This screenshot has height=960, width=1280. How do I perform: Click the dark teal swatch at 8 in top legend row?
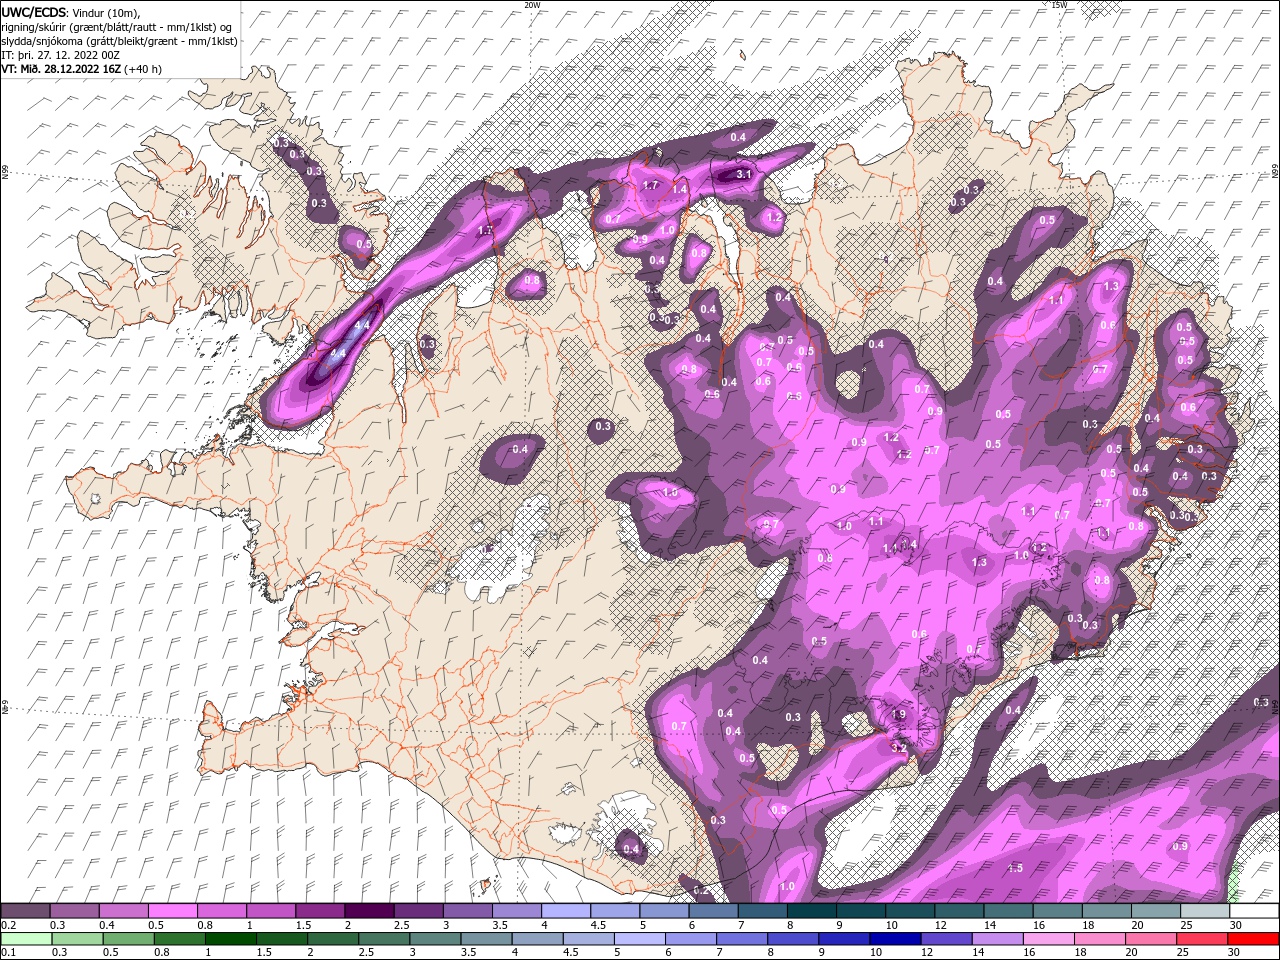[812, 911]
